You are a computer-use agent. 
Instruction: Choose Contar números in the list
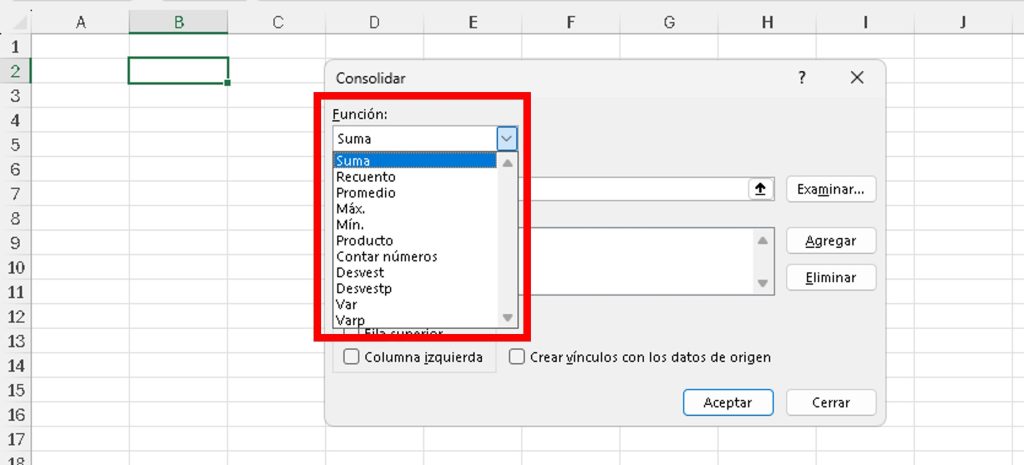pos(386,257)
